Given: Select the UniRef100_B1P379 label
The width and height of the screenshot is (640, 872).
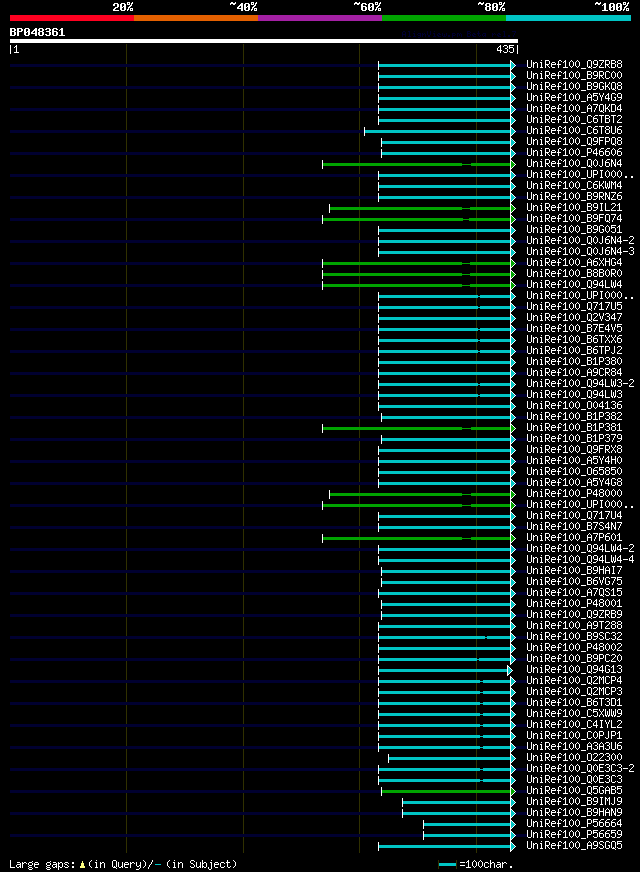Looking at the screenshot, I should [x=574, y=439].
